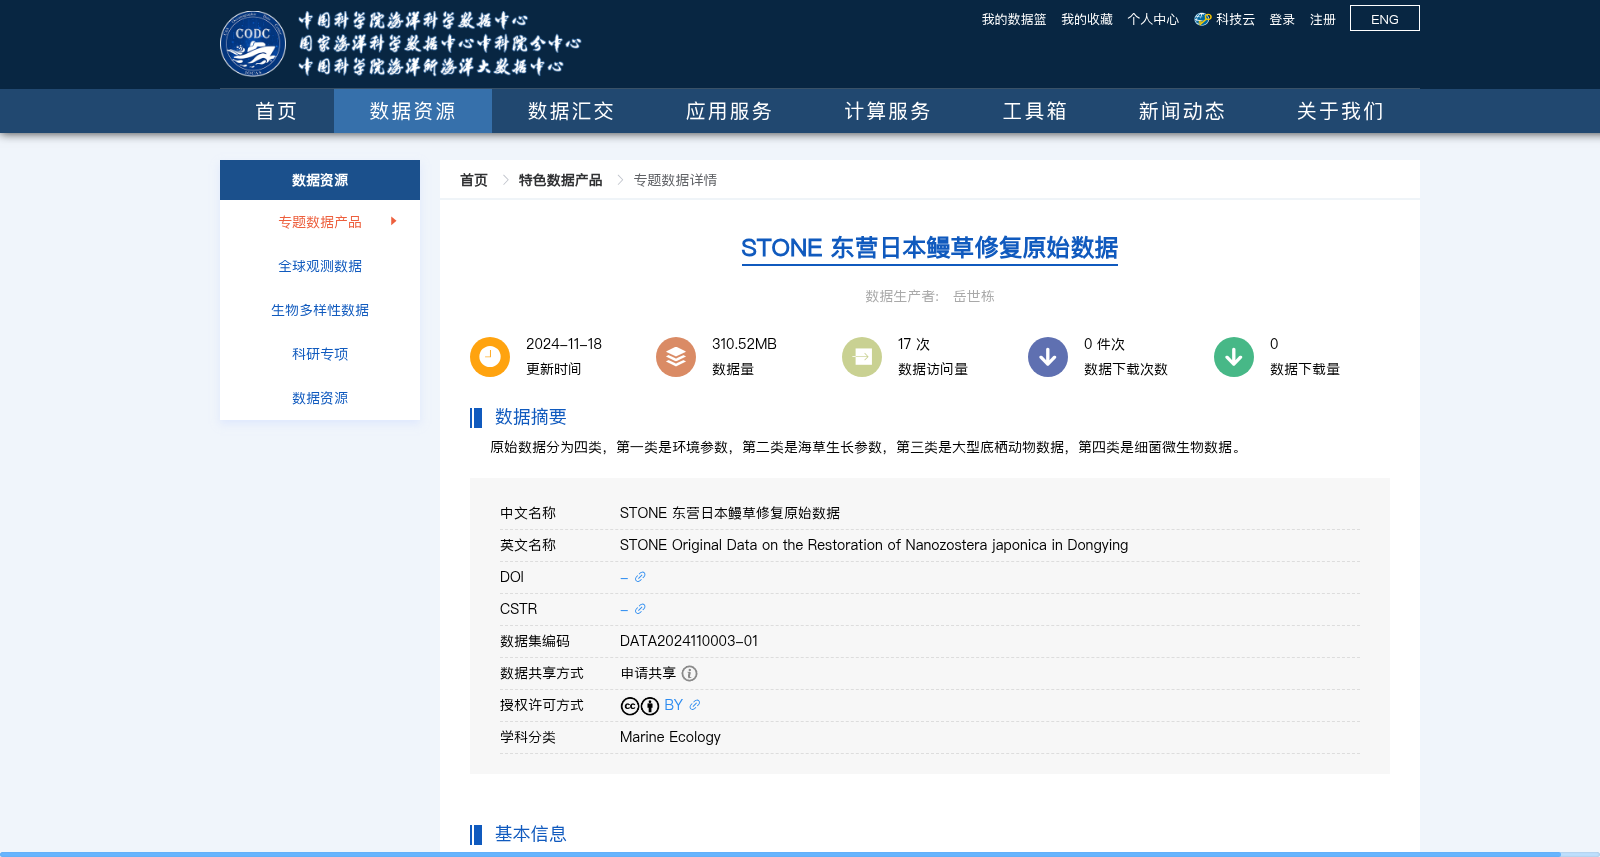Viewport: 1600px width, 857px height.
Task: Open the 新闻动态 navigation tab
Action: (1182, 111)
